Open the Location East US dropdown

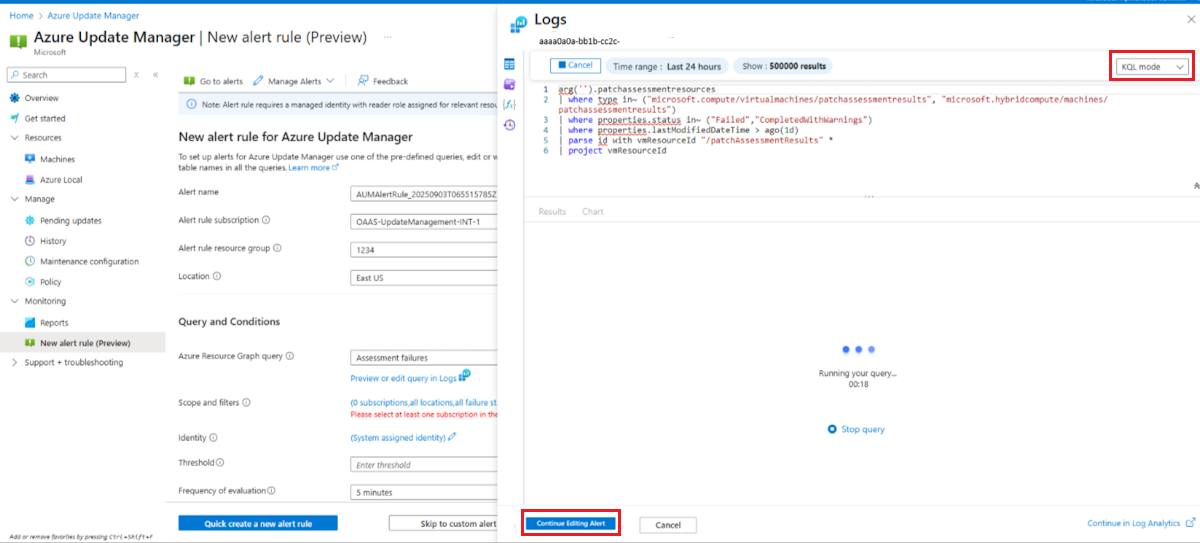point(424,278)
